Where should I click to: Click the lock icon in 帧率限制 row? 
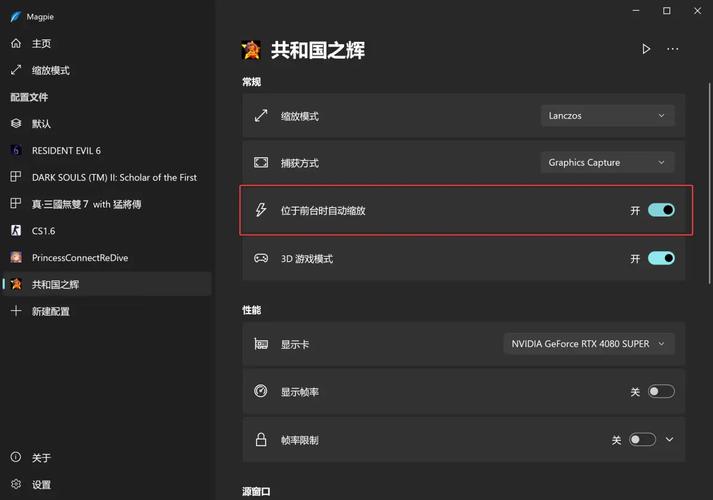tap(261, 440)
